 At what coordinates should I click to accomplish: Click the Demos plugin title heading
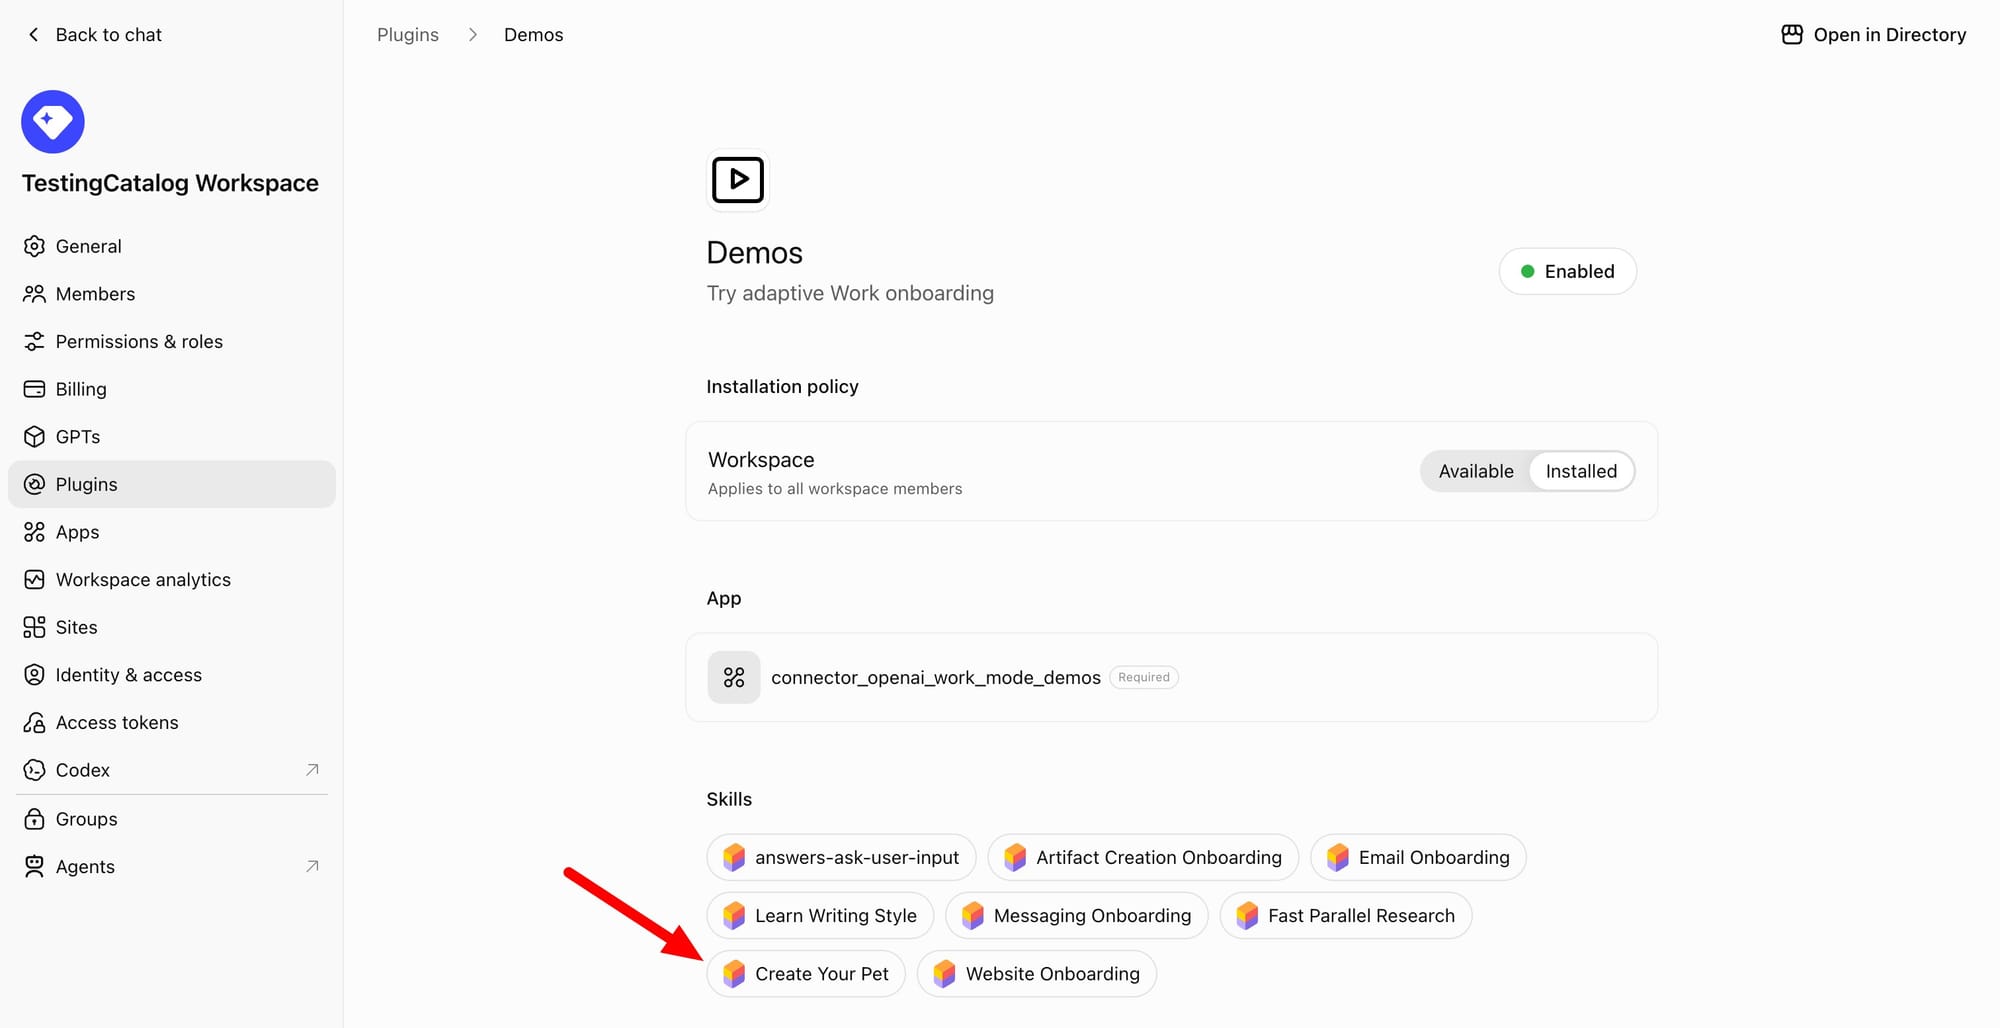(x=754, y=253)
